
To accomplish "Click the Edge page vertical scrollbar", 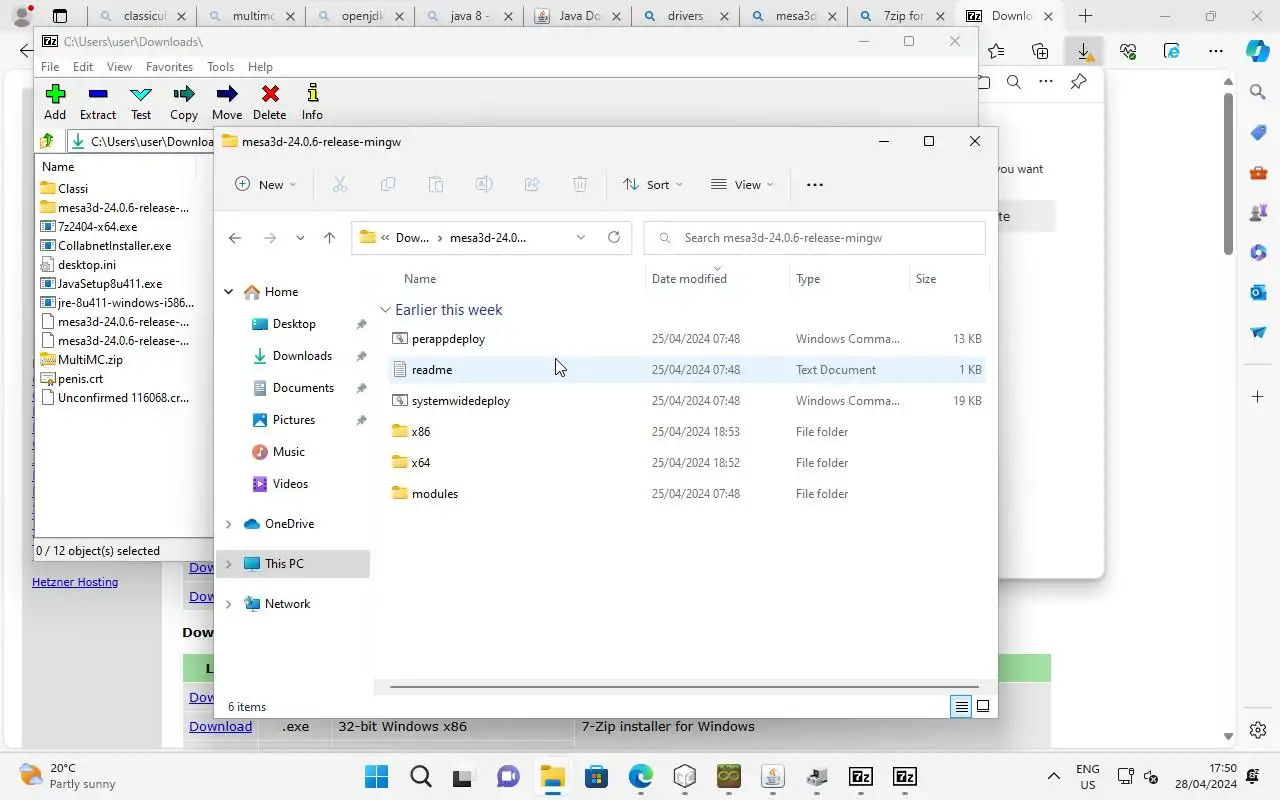I will pyautogui.click(x=1229, y=174).
